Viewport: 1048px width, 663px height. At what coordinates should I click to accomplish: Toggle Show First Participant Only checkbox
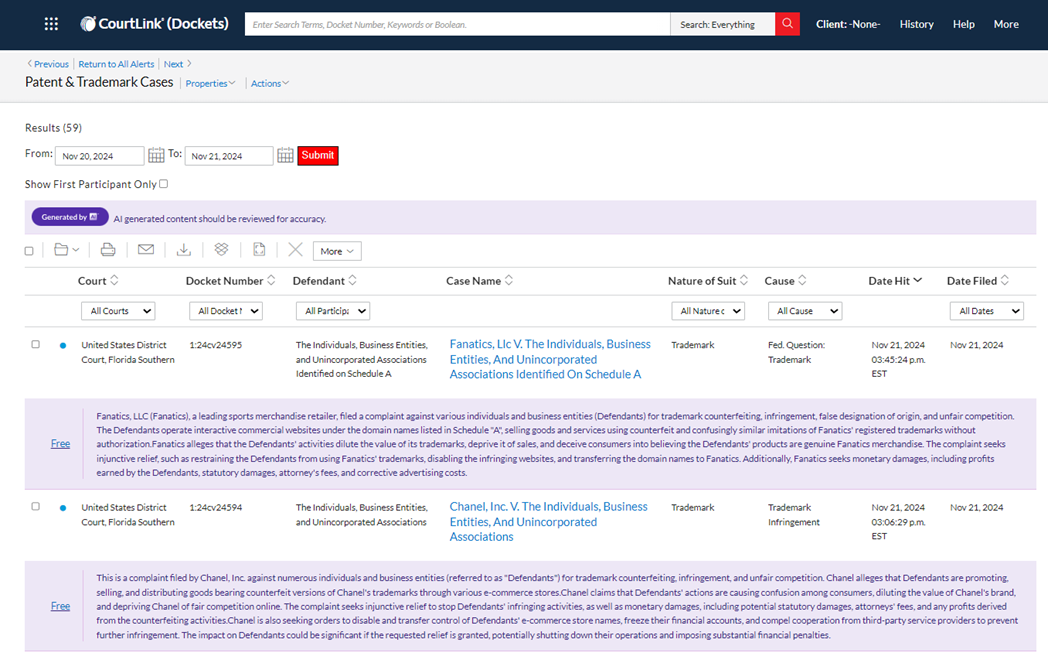[x=164, y=184]
